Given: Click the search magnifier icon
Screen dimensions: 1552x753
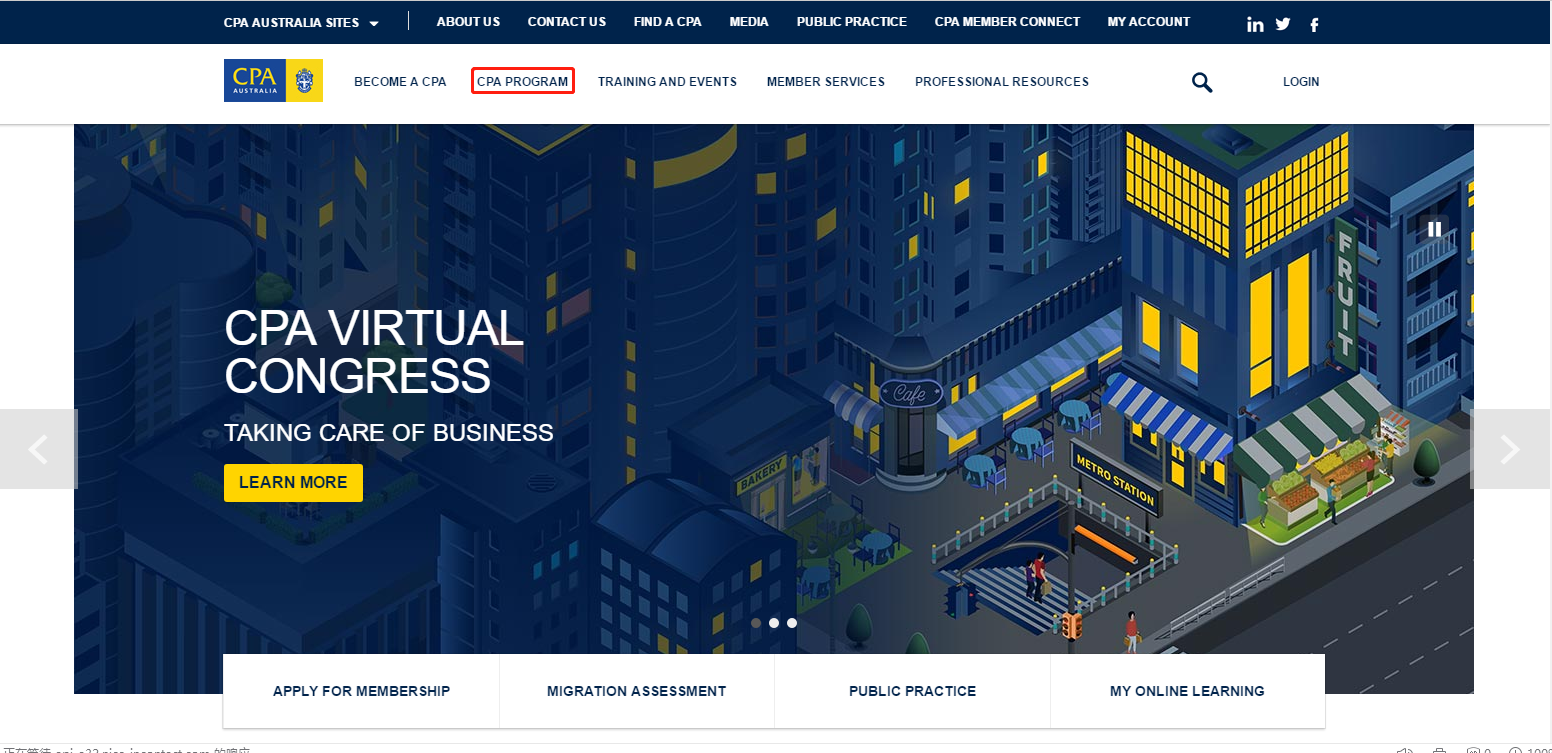Looking at the screenshot, I should (x=1202, y=82).
